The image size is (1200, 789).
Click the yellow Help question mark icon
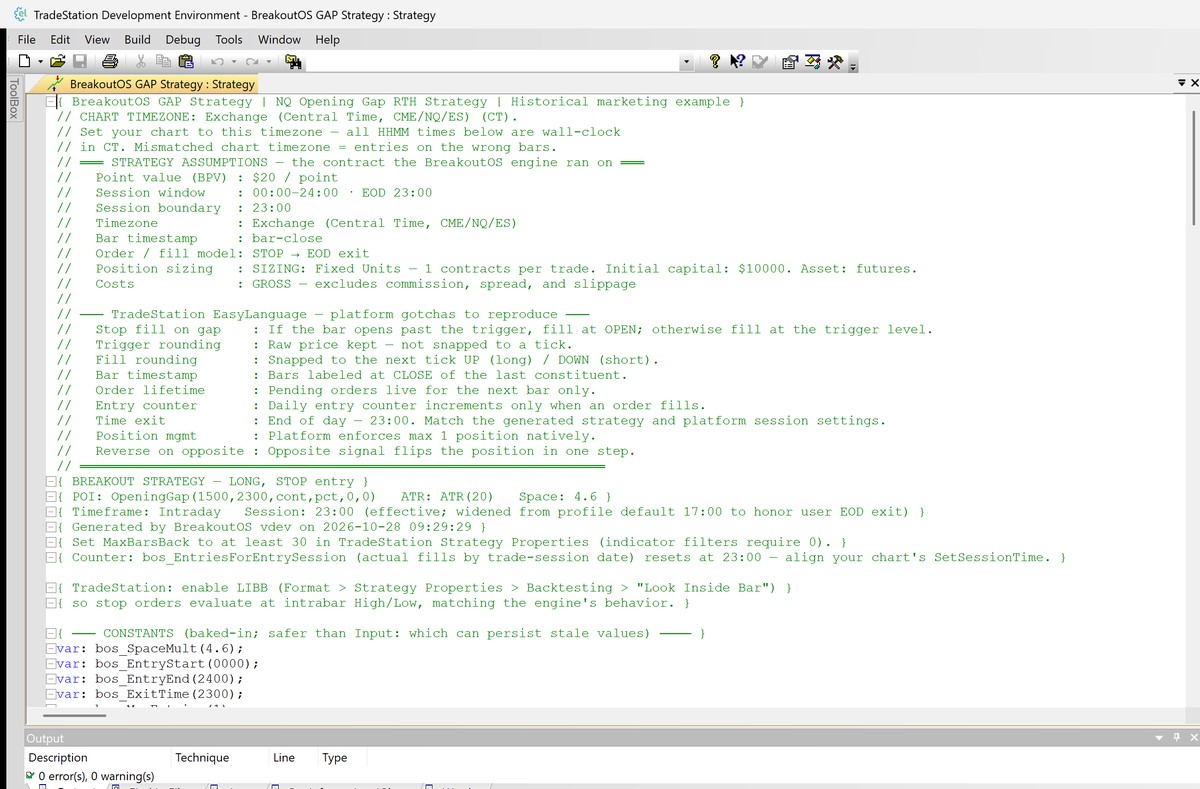coord(714,62)
